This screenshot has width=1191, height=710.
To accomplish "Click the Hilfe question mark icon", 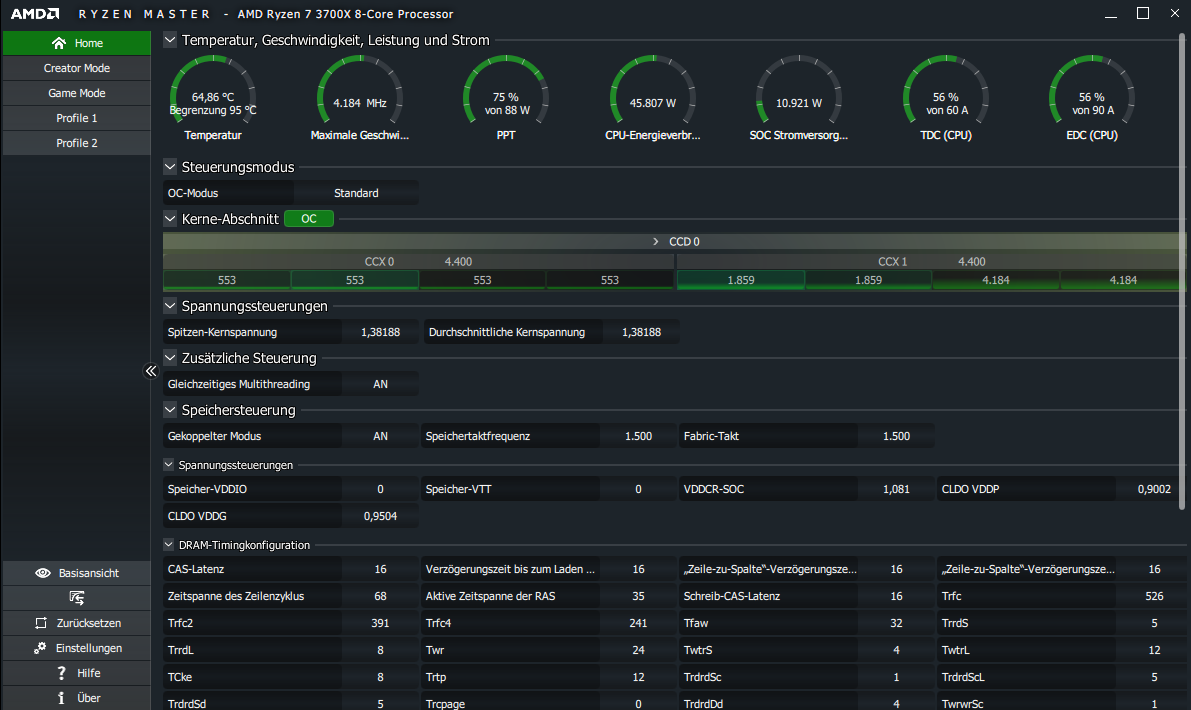I will [x=62, y=674].
